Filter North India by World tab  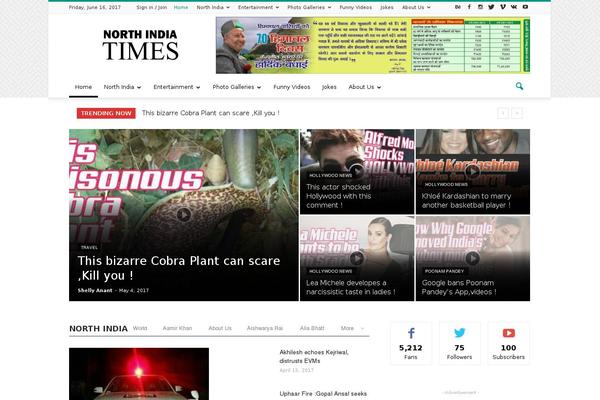pyautogui.click(x=140, y=328)
